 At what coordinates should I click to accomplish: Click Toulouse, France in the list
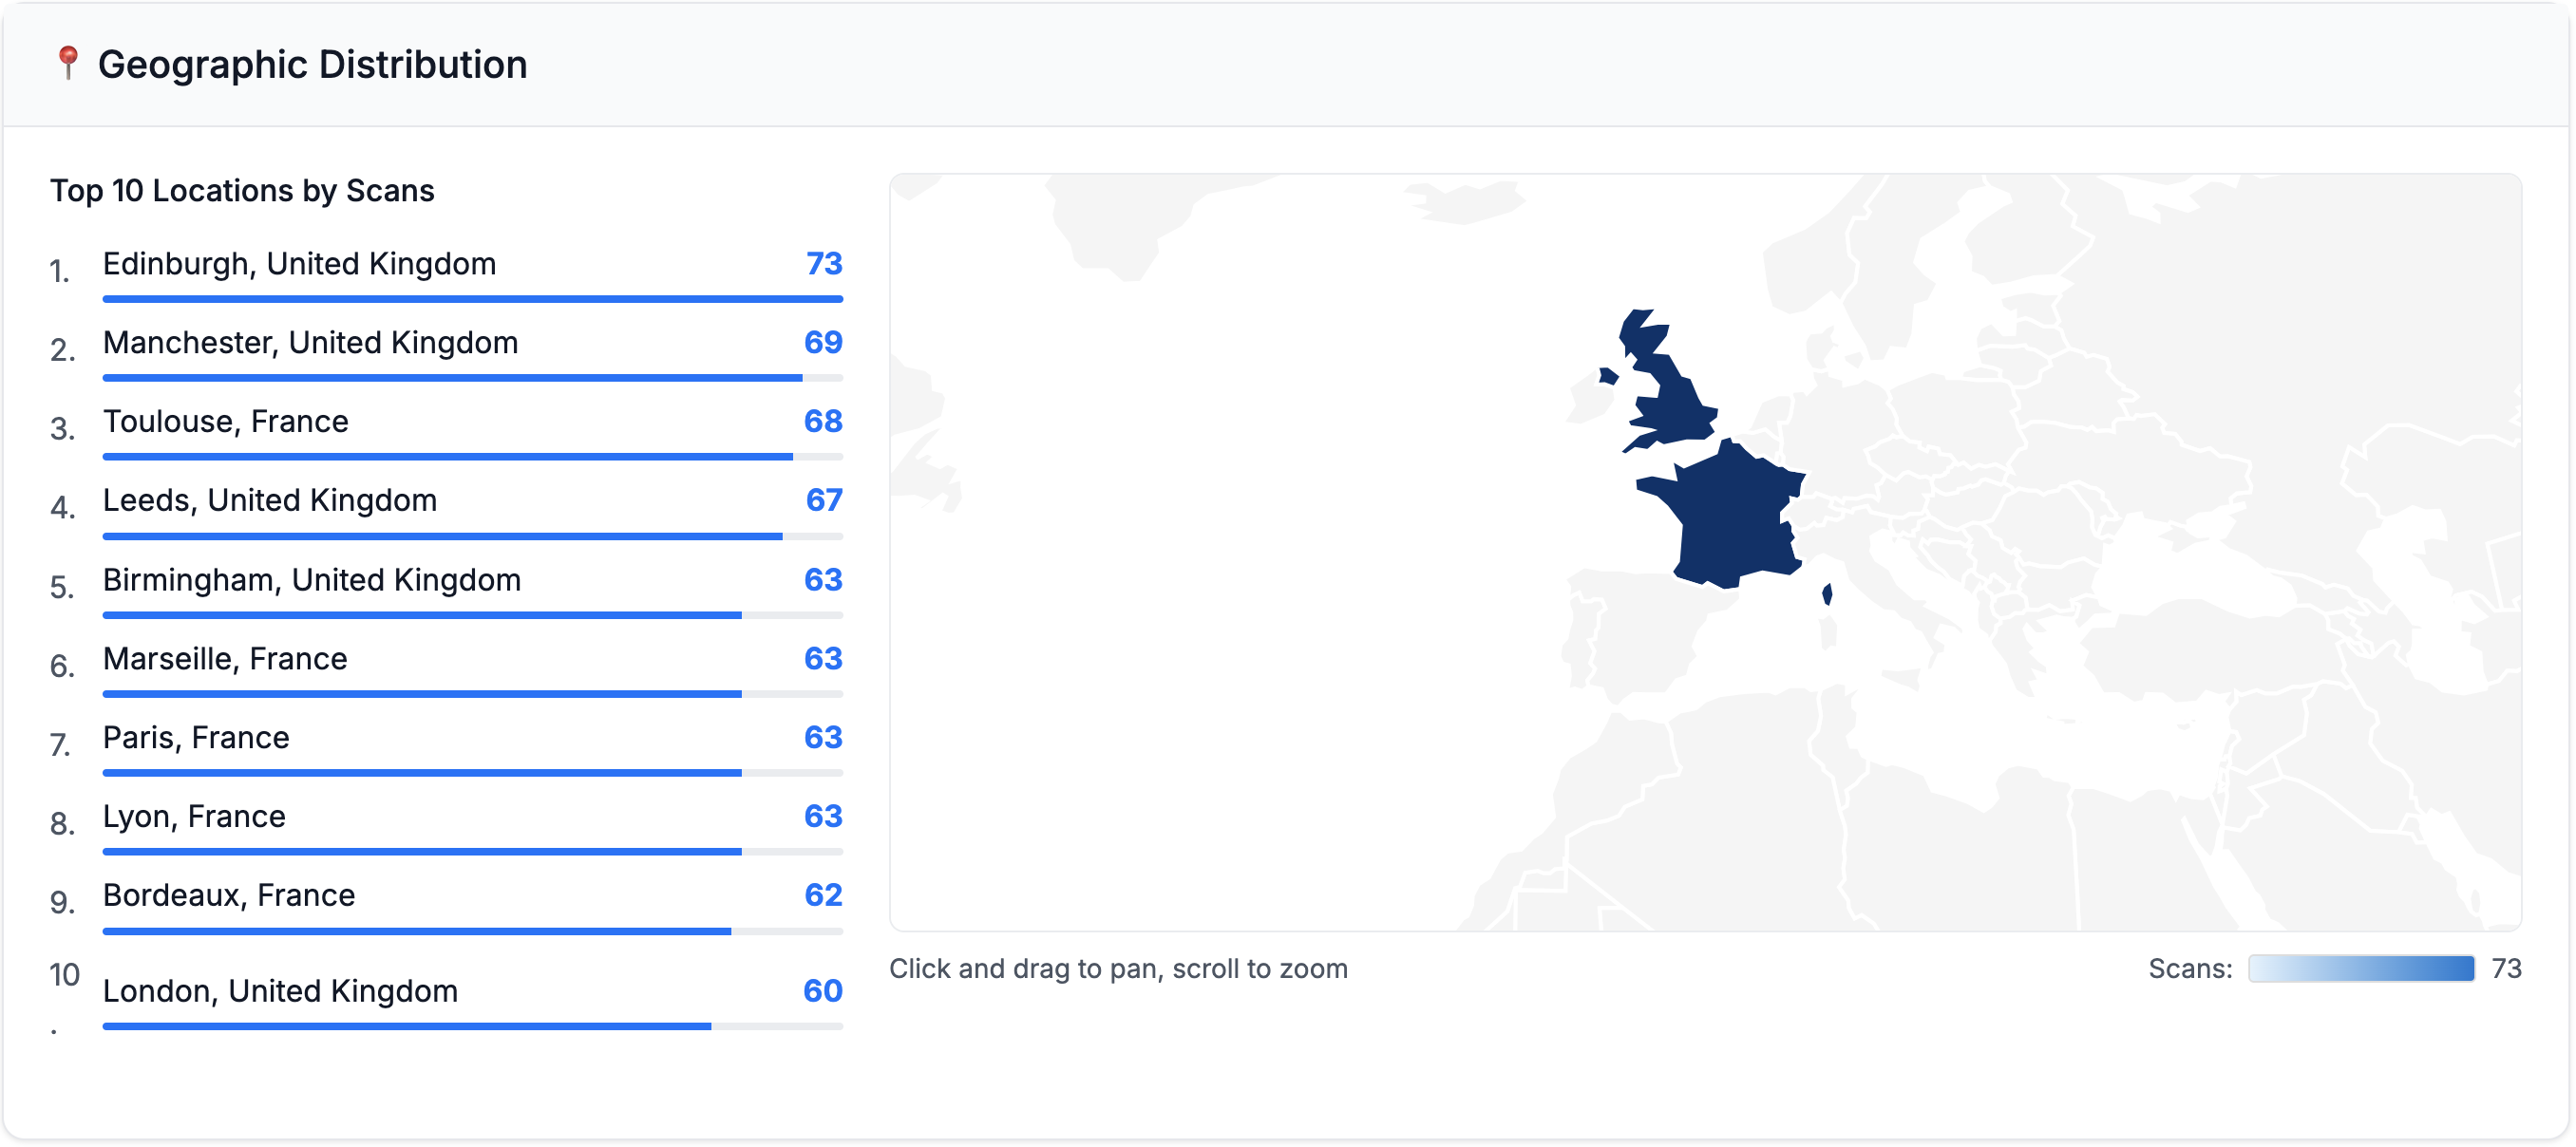coord(225,422)
